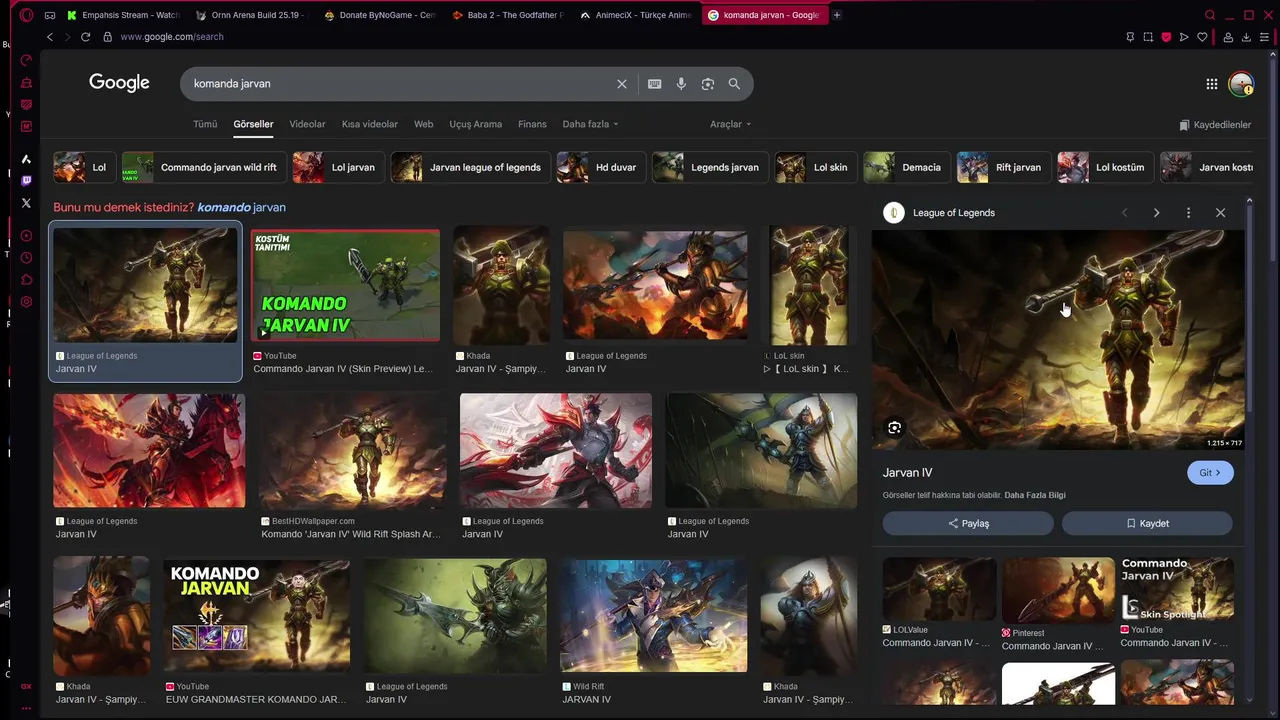The width and height of the screenshot is (1280, 720).
Task: Click the Paylaş share button
Action: click(968, 523)
